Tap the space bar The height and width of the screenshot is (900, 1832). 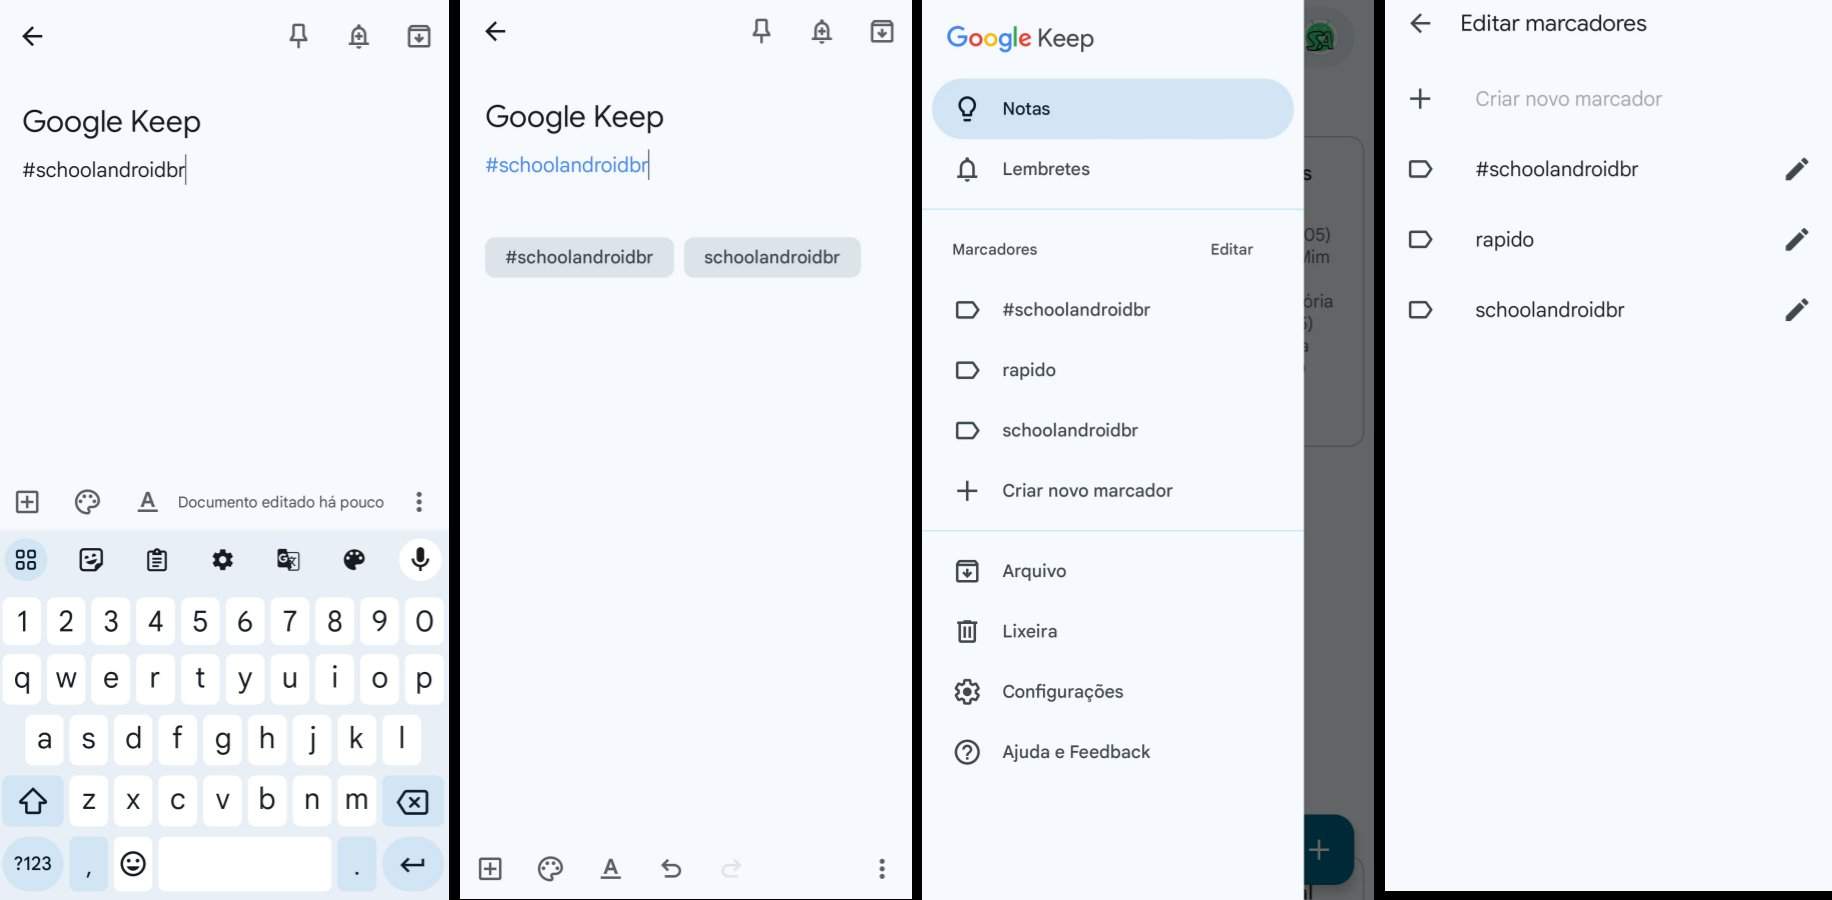[245, 864]
